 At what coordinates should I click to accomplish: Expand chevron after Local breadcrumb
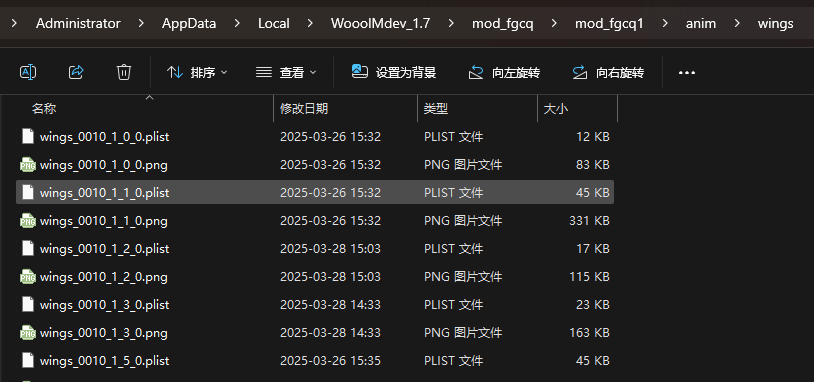tap(310, 23)
